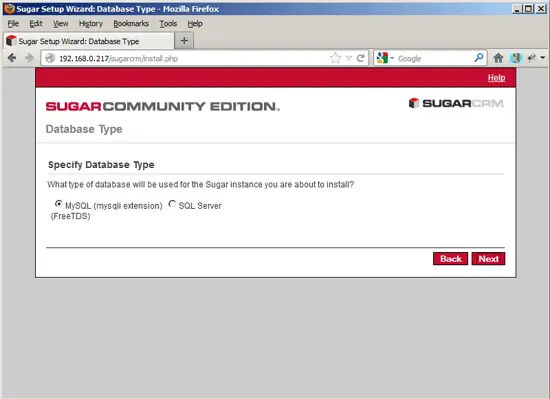
Task: Click the search magnifier icon
Action: [479, 58]
